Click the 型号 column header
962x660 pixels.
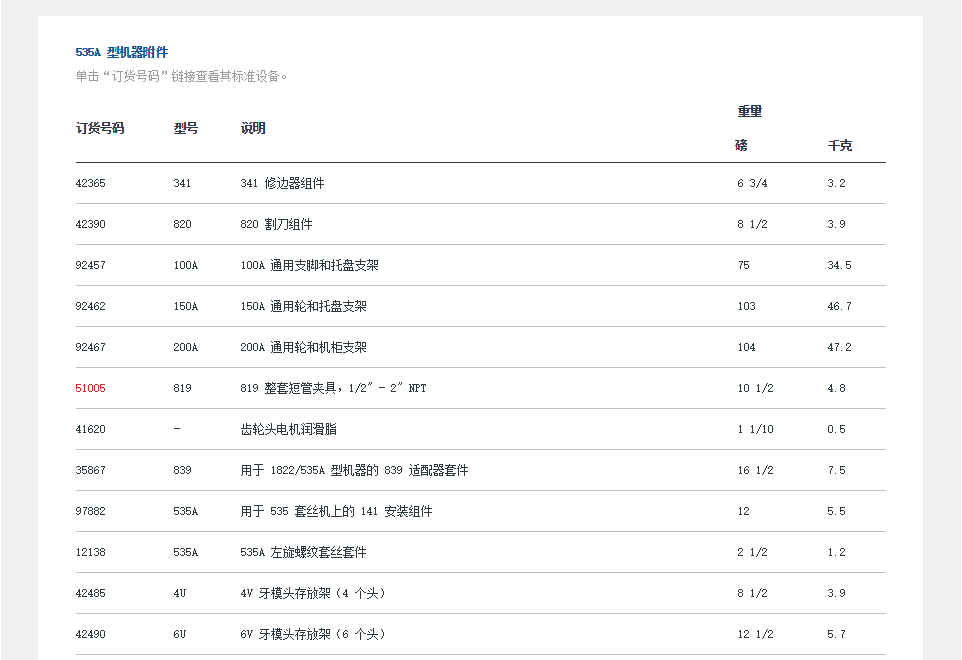(186, 129)
